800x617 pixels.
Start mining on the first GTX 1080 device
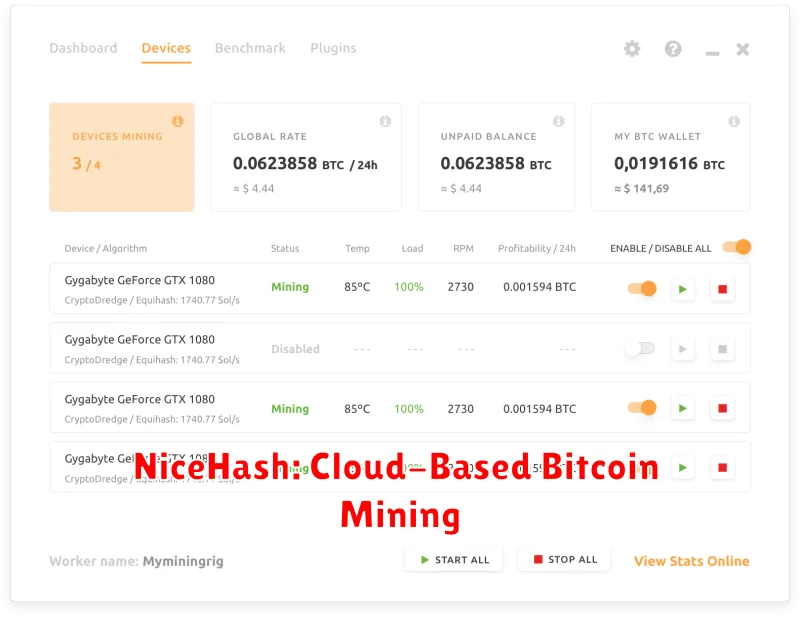click(x=683, y=289)
